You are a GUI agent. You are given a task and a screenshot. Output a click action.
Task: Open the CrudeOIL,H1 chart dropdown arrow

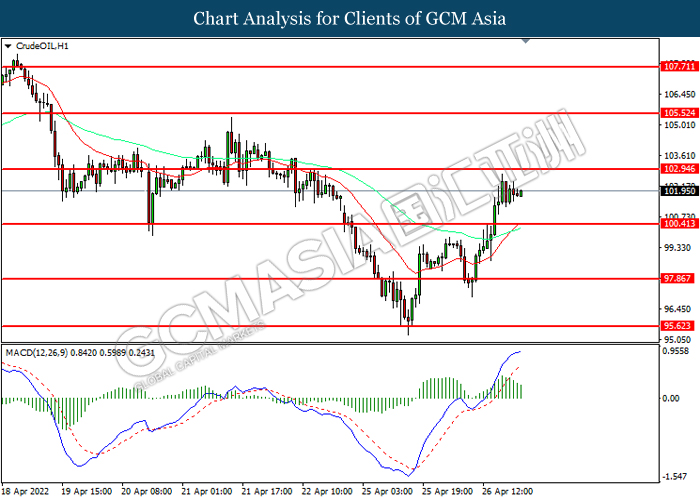(x=8, y=46)
